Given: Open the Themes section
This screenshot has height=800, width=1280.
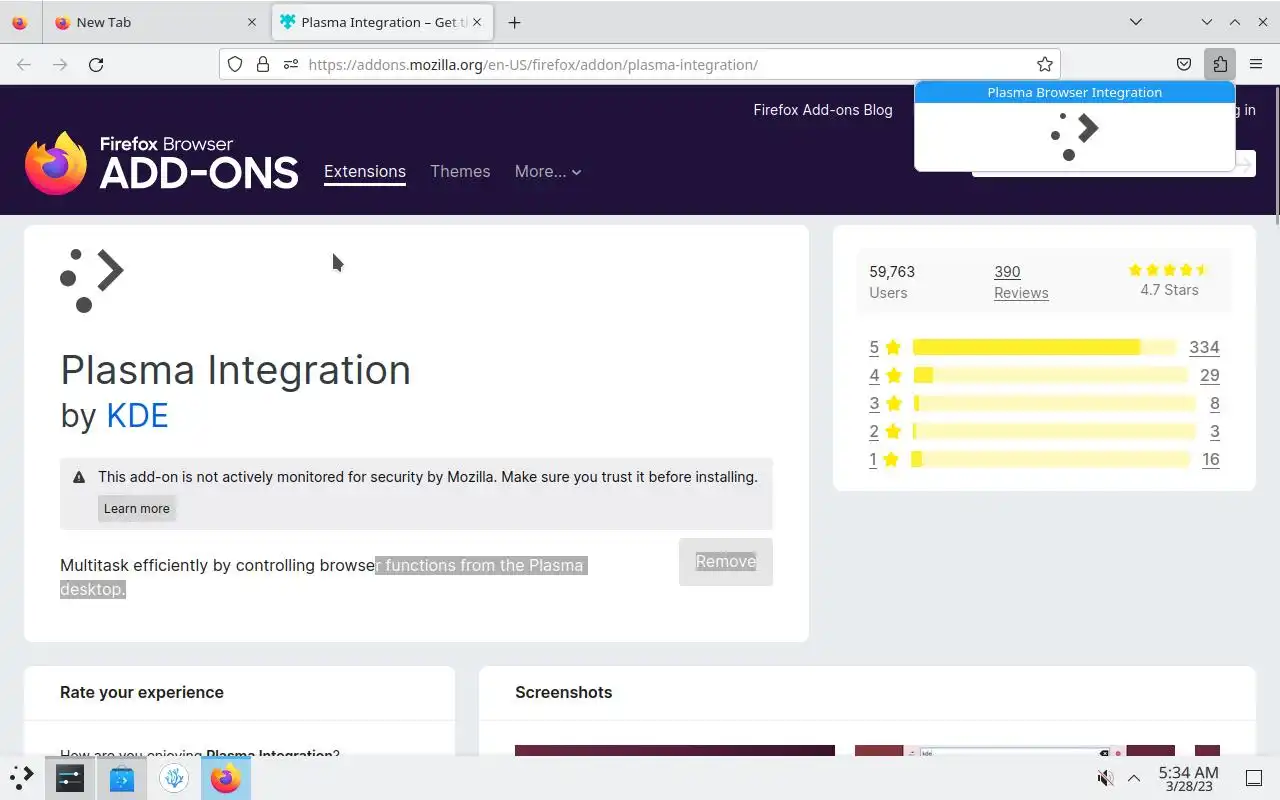Looking at the screenshot, I should pos(460,172).
